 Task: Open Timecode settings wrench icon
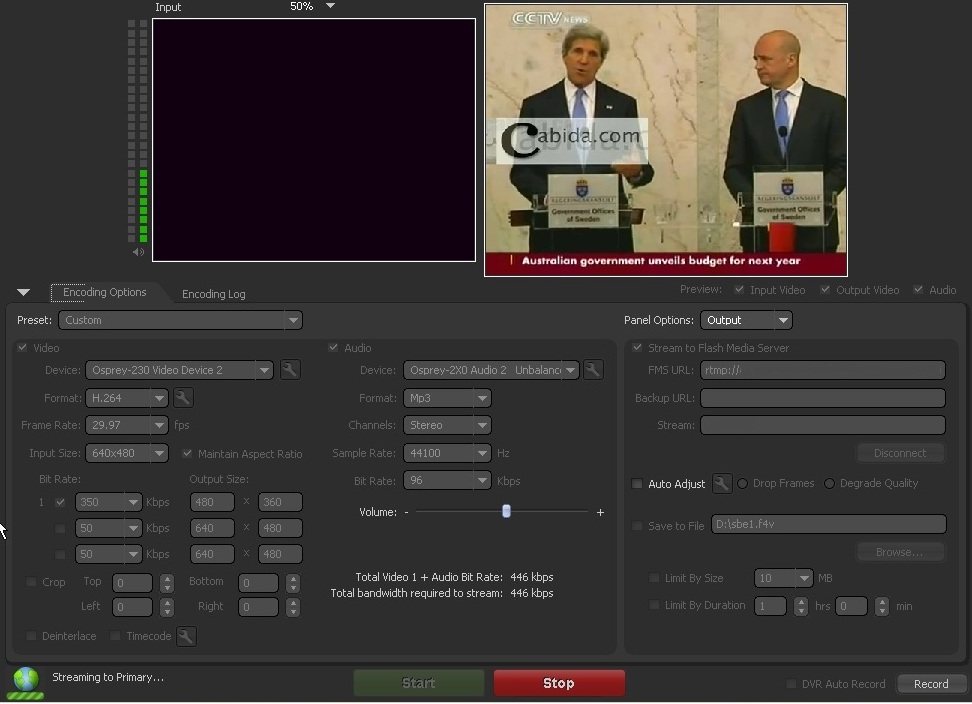pos(186,636)
